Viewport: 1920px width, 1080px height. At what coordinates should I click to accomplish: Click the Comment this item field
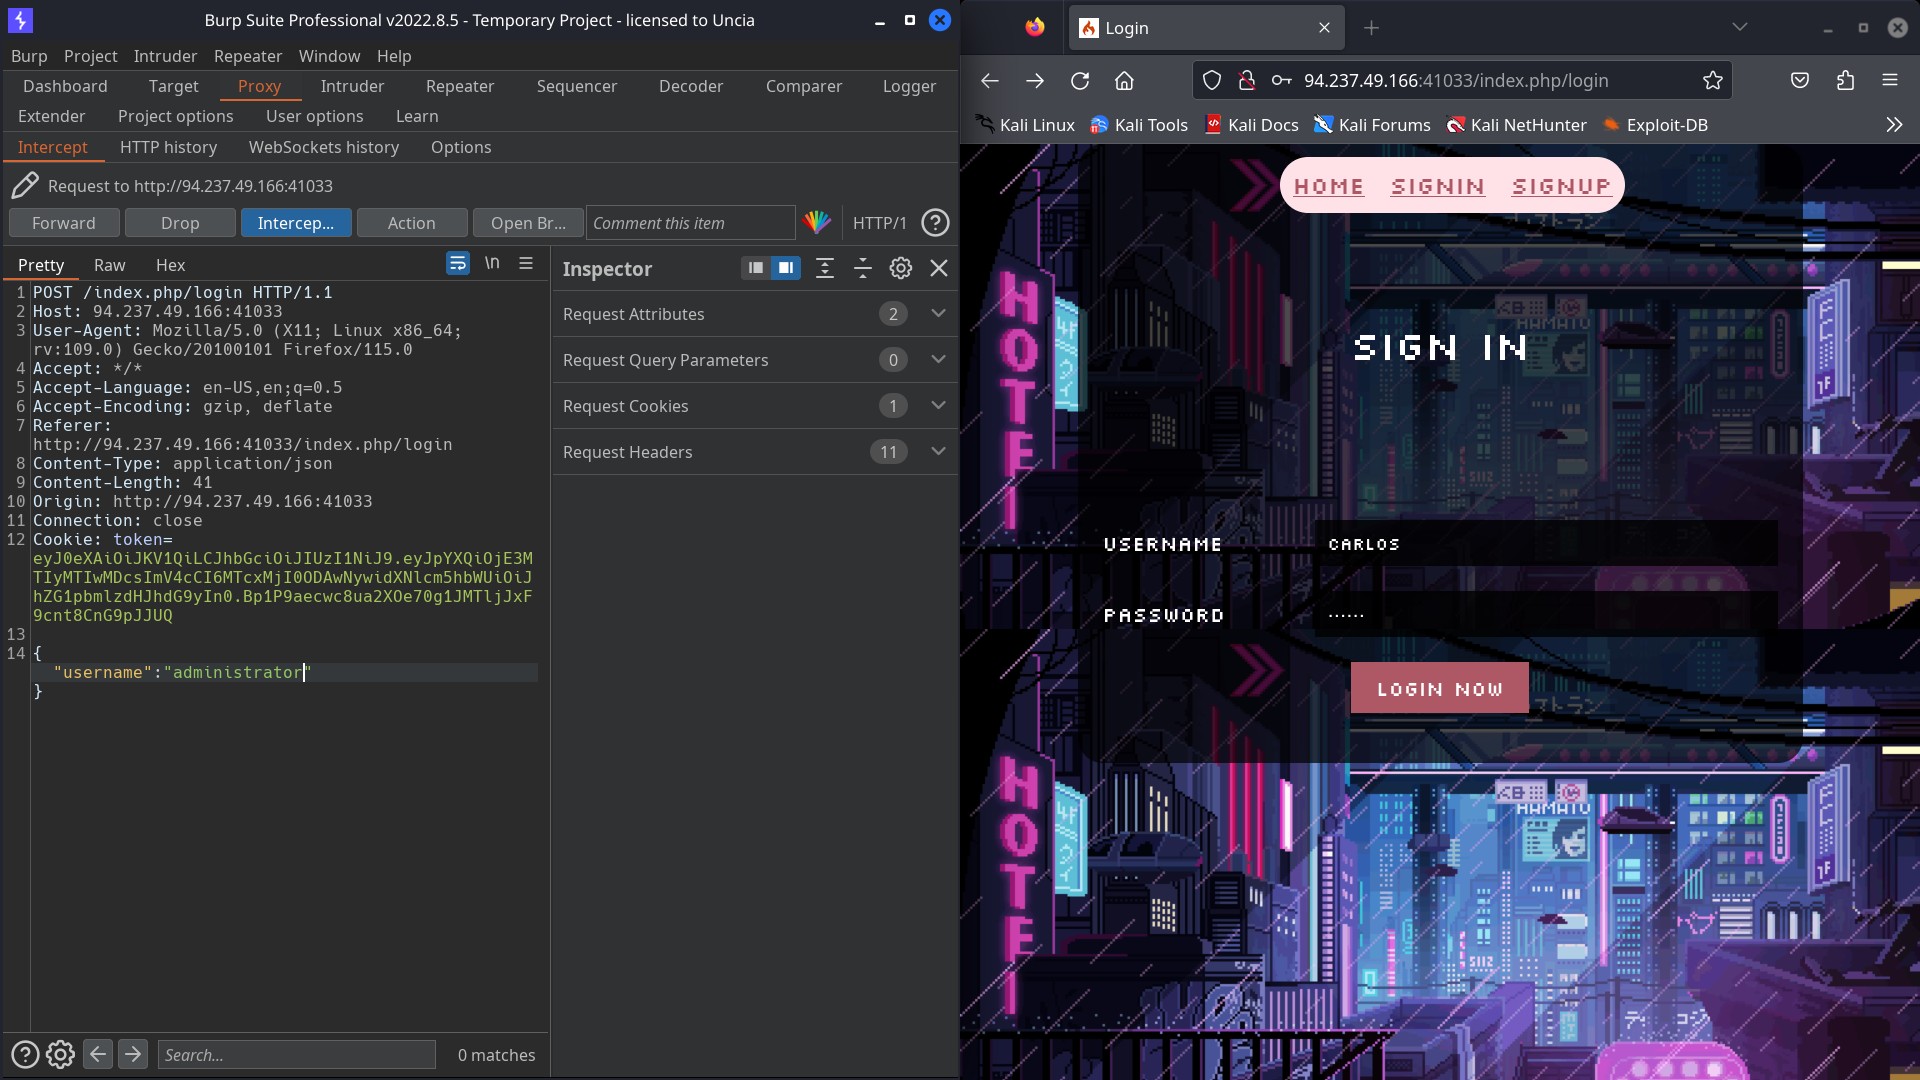[x=690, y=223]
